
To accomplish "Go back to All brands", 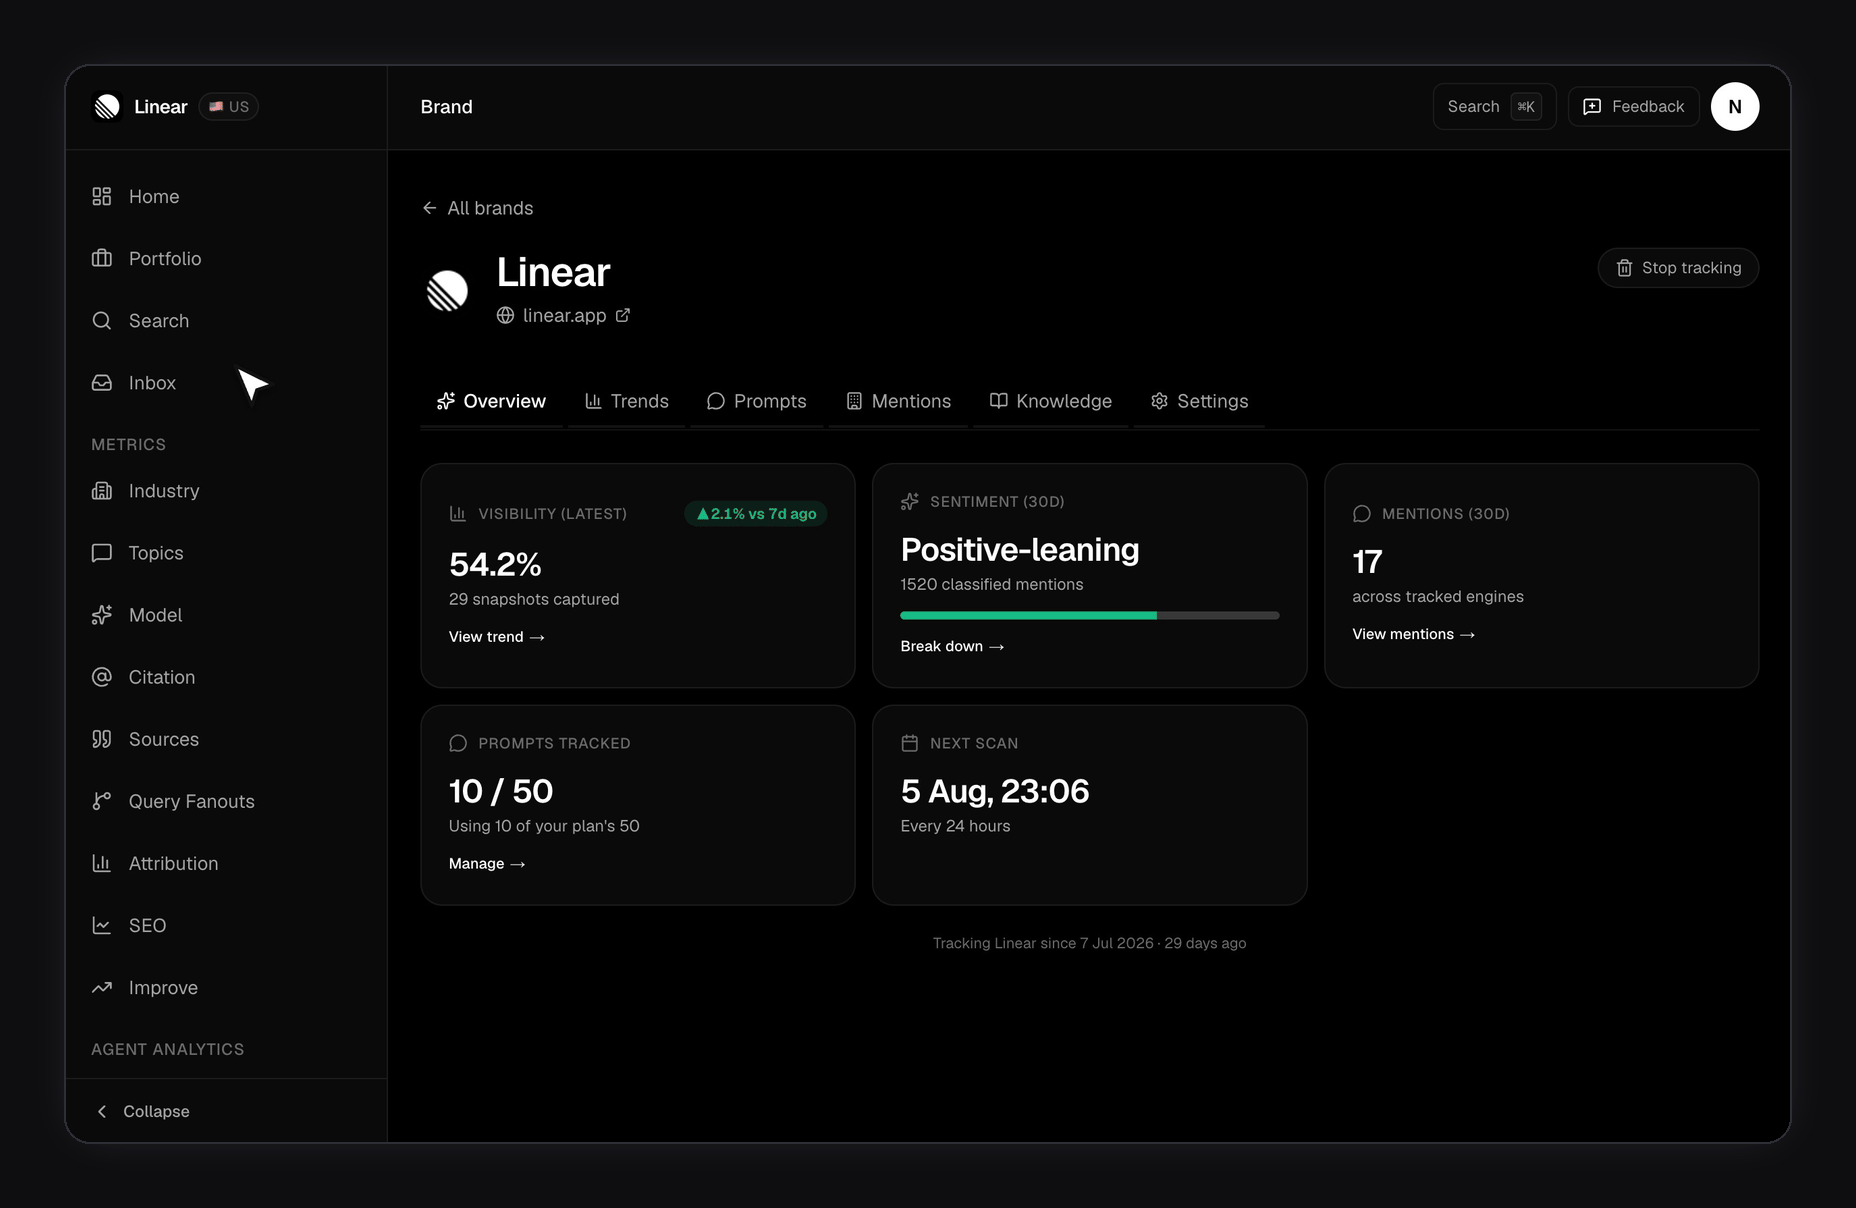I will 478,208.
